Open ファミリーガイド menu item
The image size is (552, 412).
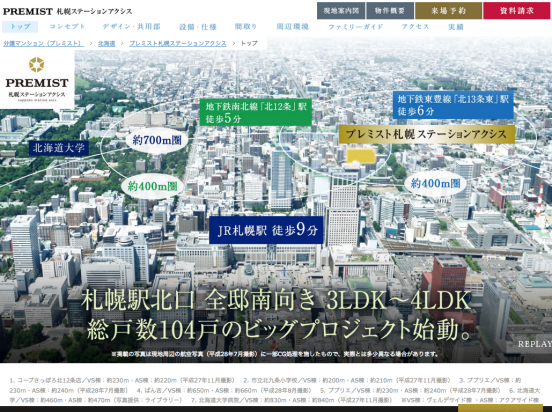(x=356, y=27)
